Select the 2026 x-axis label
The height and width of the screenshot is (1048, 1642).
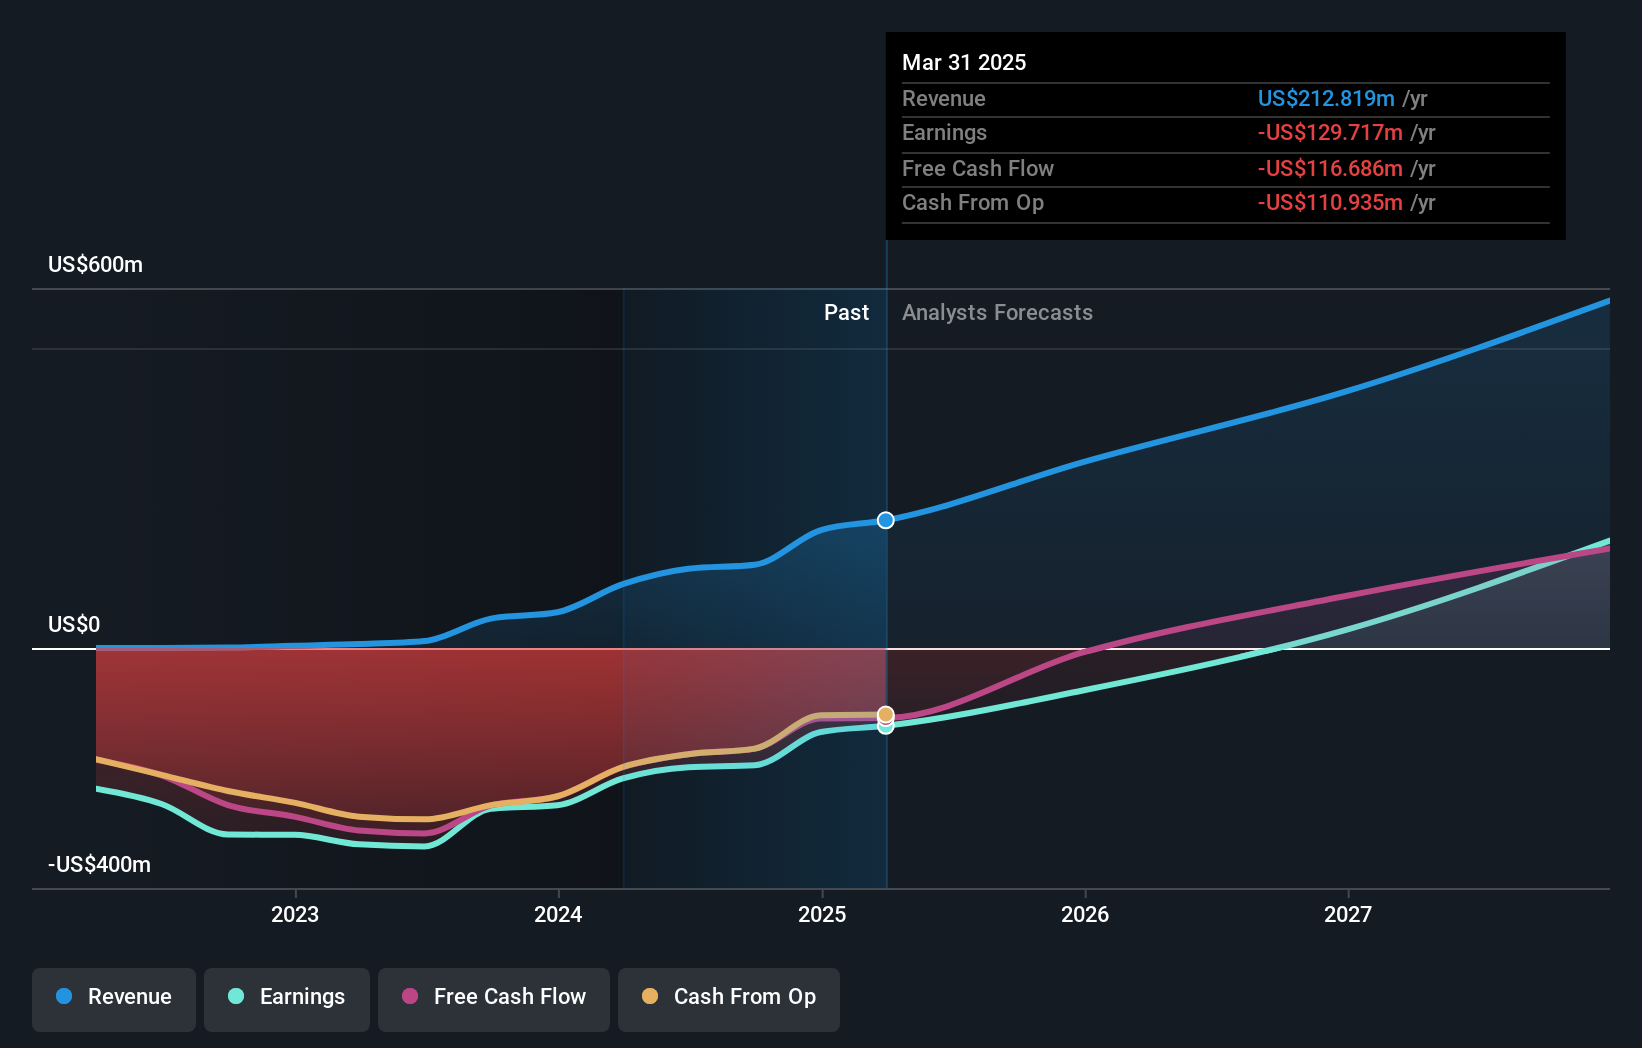[1085, 914]
